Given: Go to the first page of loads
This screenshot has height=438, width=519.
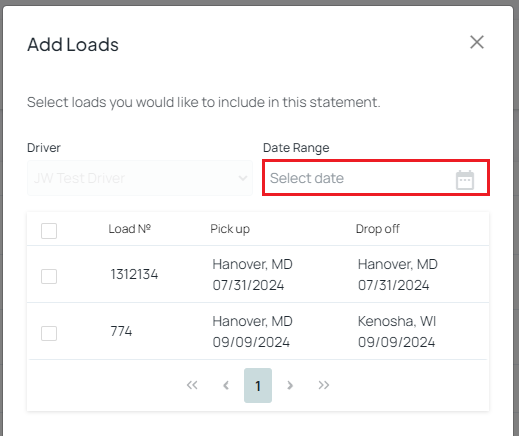Looking at the screenshot, I should coord(192,385).
